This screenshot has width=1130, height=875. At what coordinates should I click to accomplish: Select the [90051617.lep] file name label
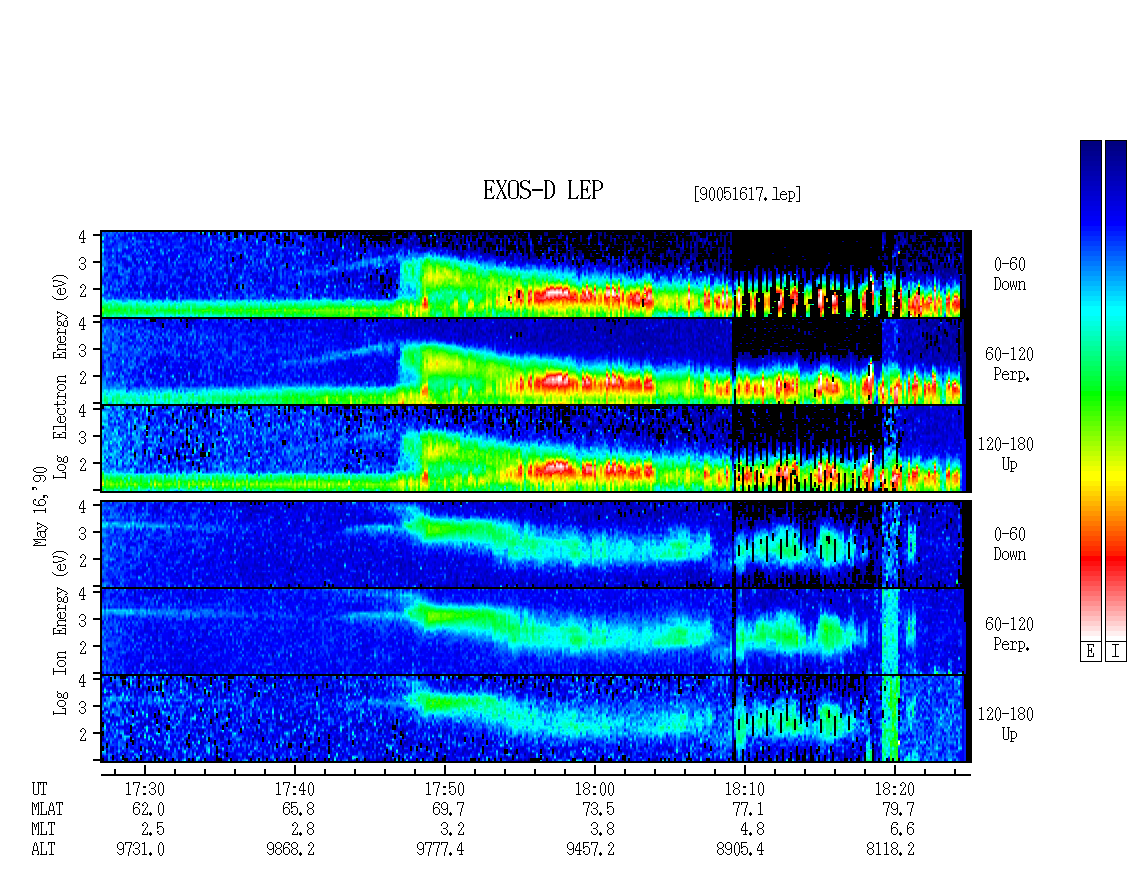point(747,194)
